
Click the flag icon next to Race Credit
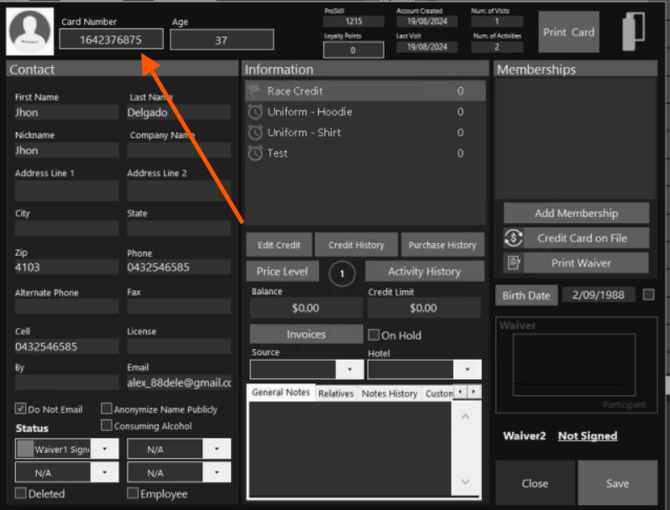(x=255, y=91)
